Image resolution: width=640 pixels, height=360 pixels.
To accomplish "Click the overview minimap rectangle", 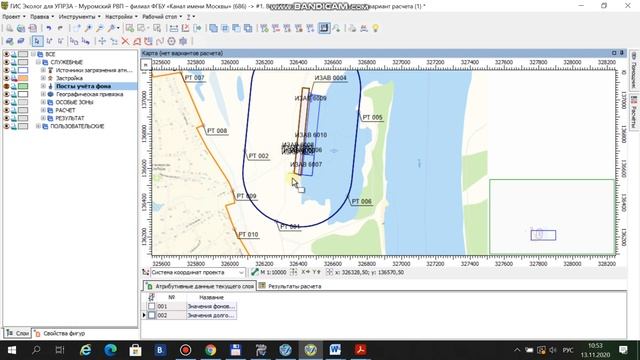I will pyautogui.click(x=543, y=235).
